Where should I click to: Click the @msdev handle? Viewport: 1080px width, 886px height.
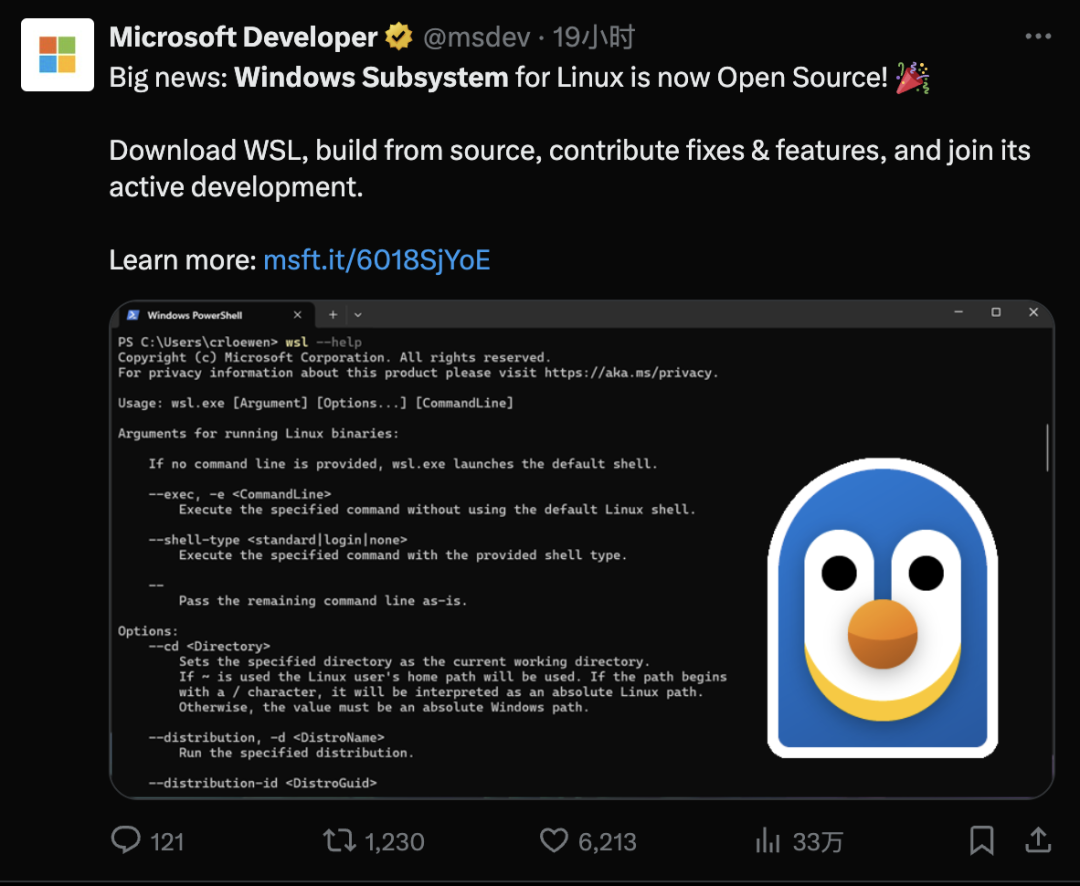coord(477,38)
